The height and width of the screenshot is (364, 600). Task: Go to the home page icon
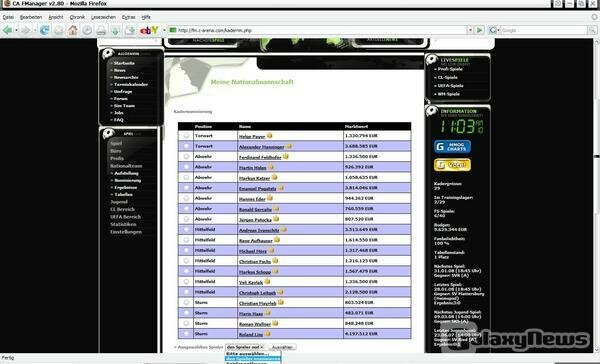[73, 30]
